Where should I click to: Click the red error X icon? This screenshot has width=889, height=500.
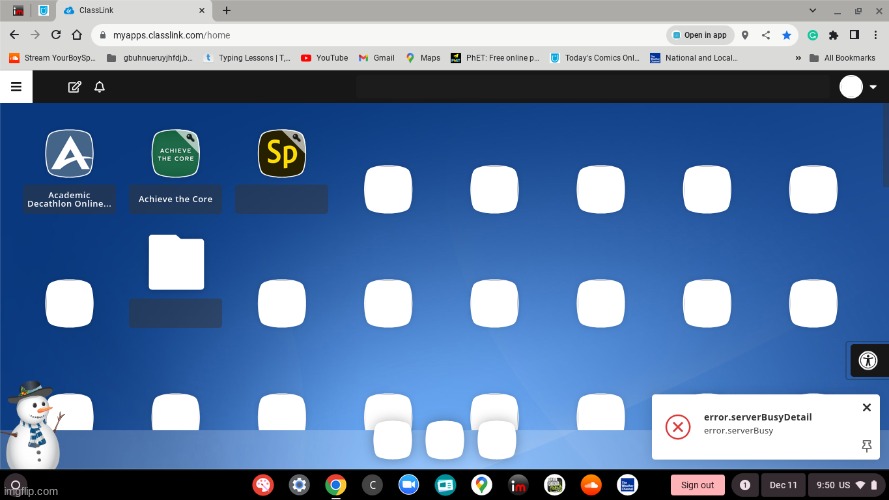(678, 427)
